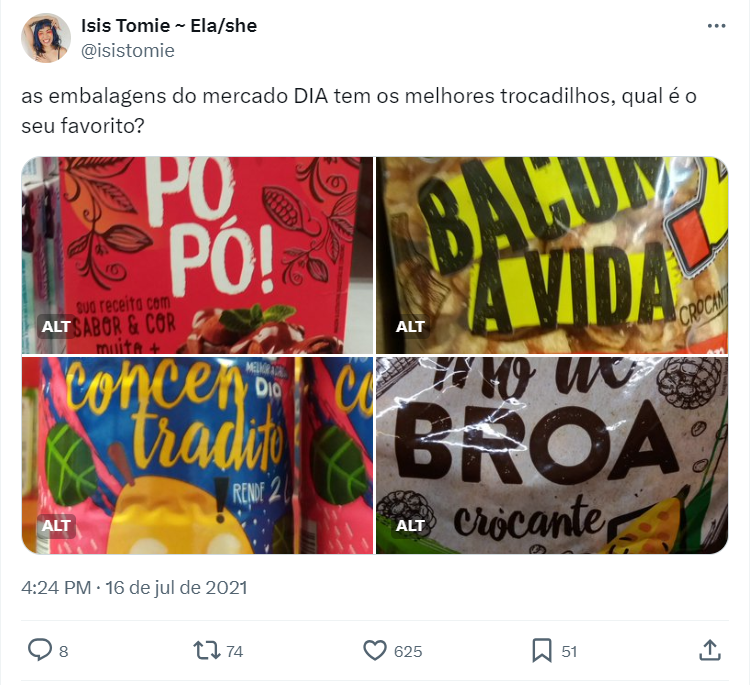The width and height of the screenshot is (750, 685).
Task: Like the tweet with the heart icon
Action: point(375,651)
